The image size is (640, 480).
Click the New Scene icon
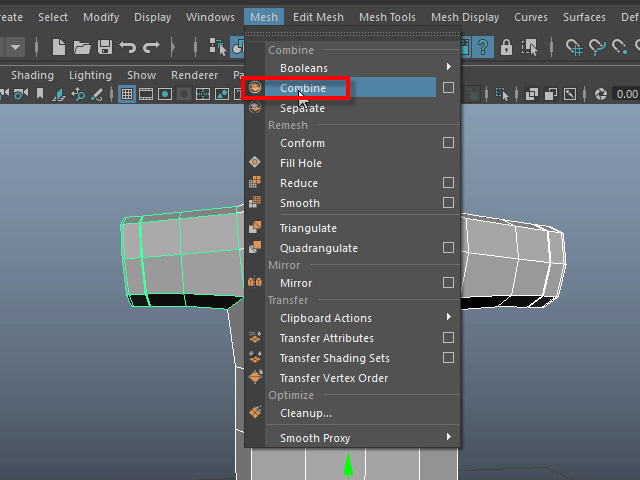tap(59, 47)
